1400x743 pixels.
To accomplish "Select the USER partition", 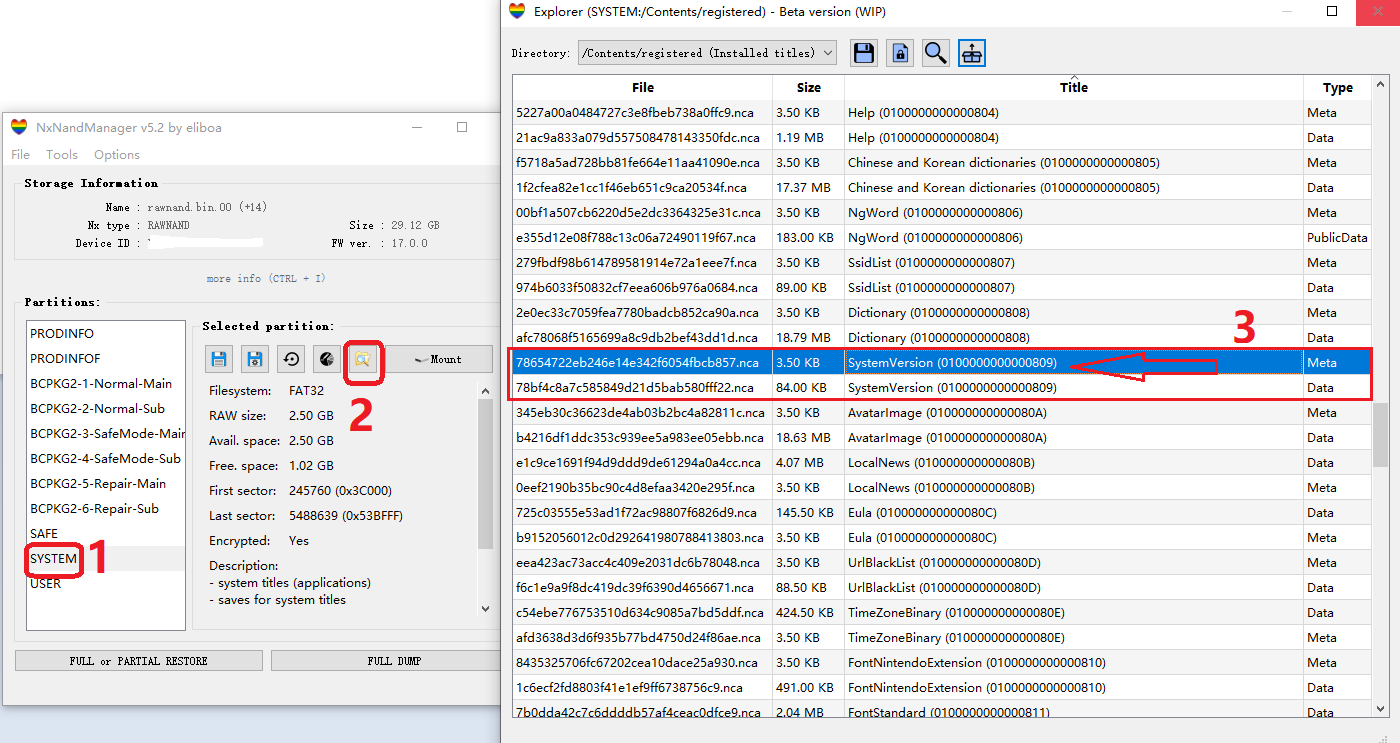I will tap(106, 583).
